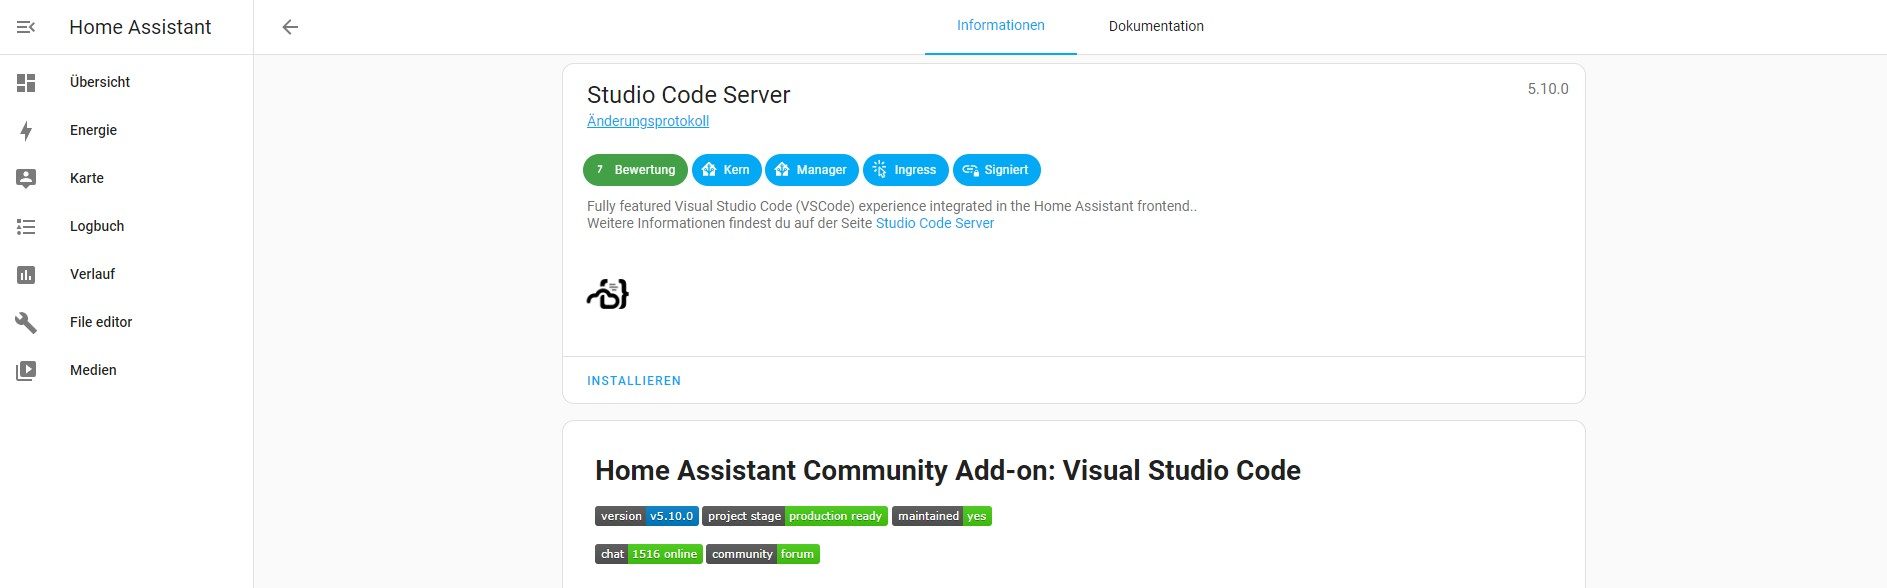
Task: Click the Bewertung rating chip
Action: (635, 170)
